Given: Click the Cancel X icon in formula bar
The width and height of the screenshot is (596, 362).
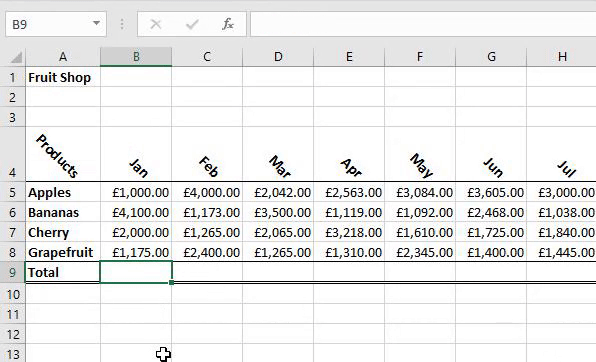Looking at the screenshot, I should tap(156, 24).
